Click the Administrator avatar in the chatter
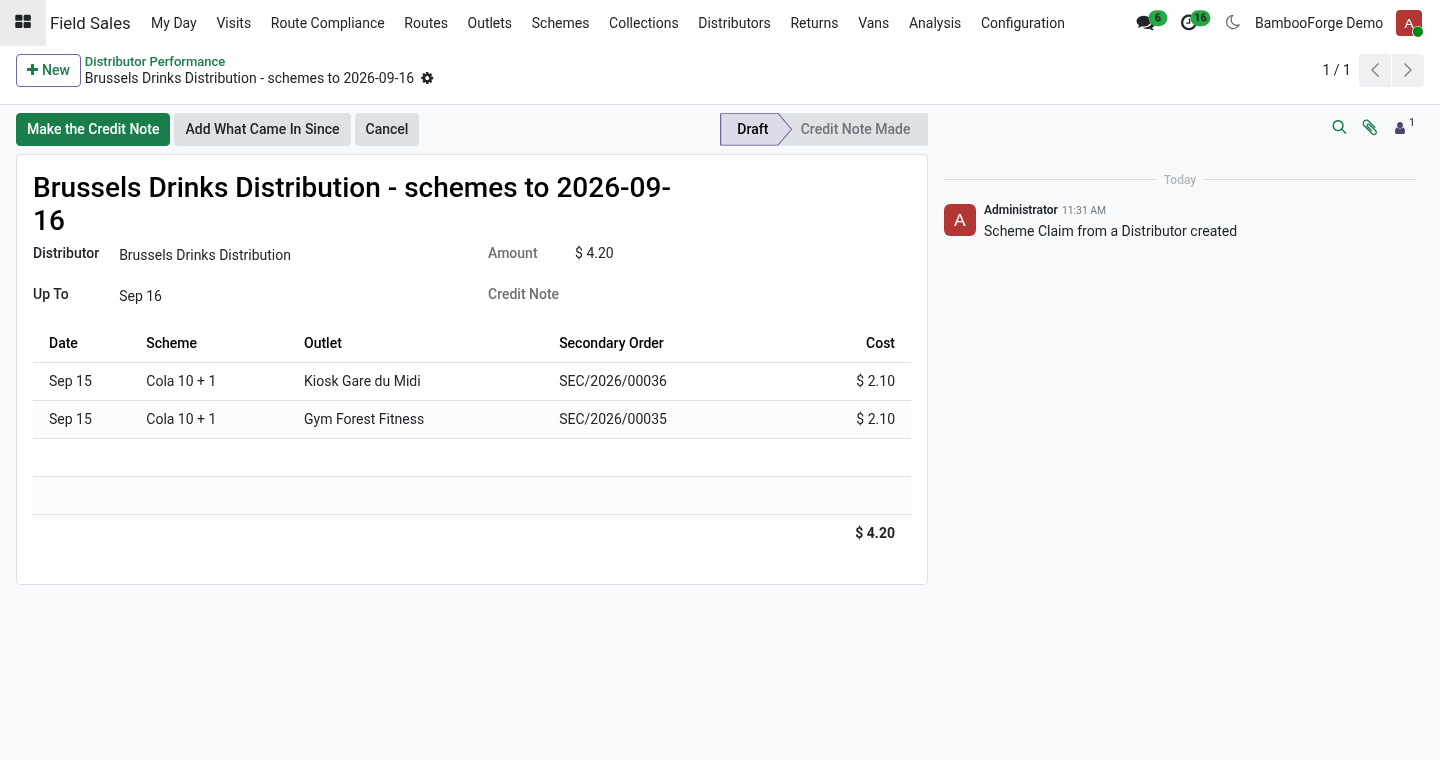 [960, 220]
